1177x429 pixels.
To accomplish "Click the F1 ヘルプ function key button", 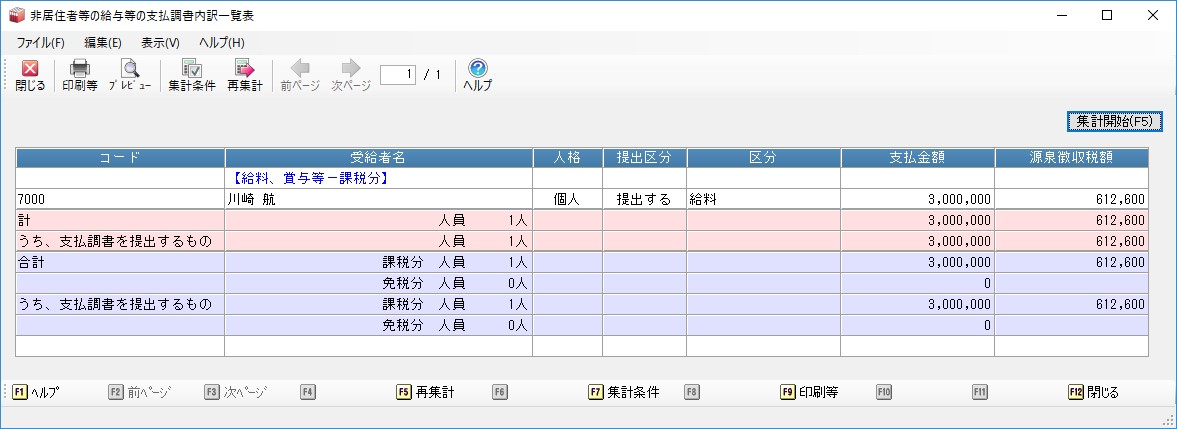I will click(x=36, y=393).
